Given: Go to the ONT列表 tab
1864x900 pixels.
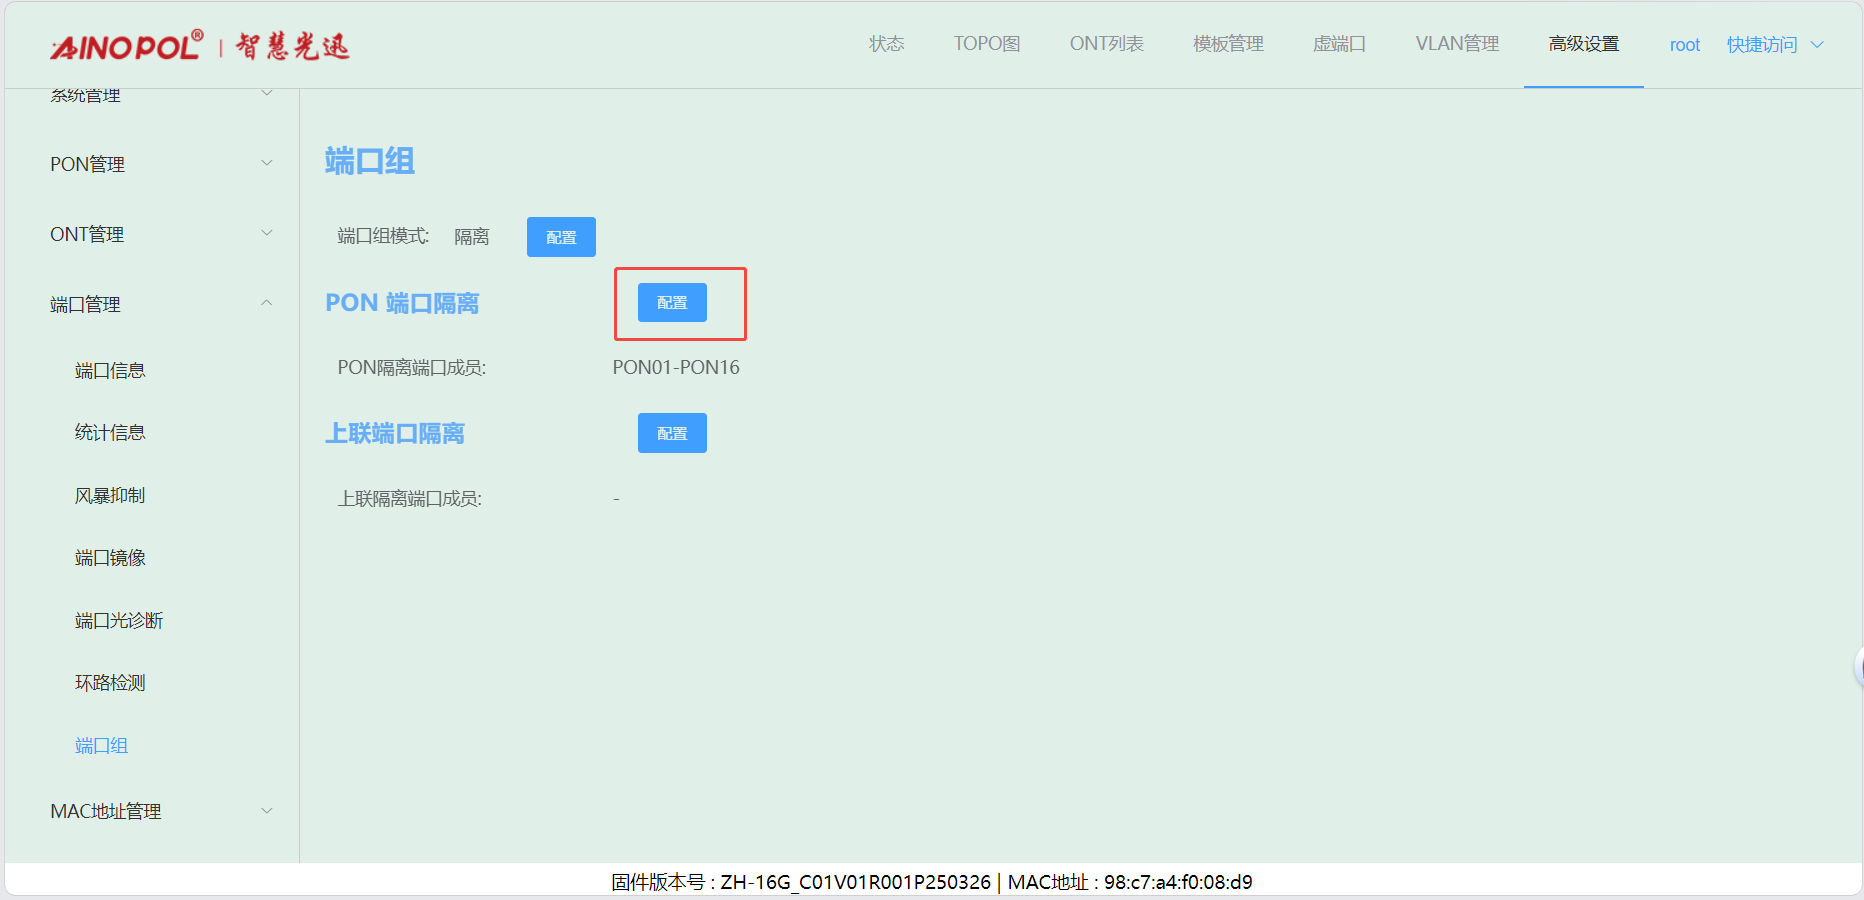Looking at the screenshot, I should pos(1106,44).
